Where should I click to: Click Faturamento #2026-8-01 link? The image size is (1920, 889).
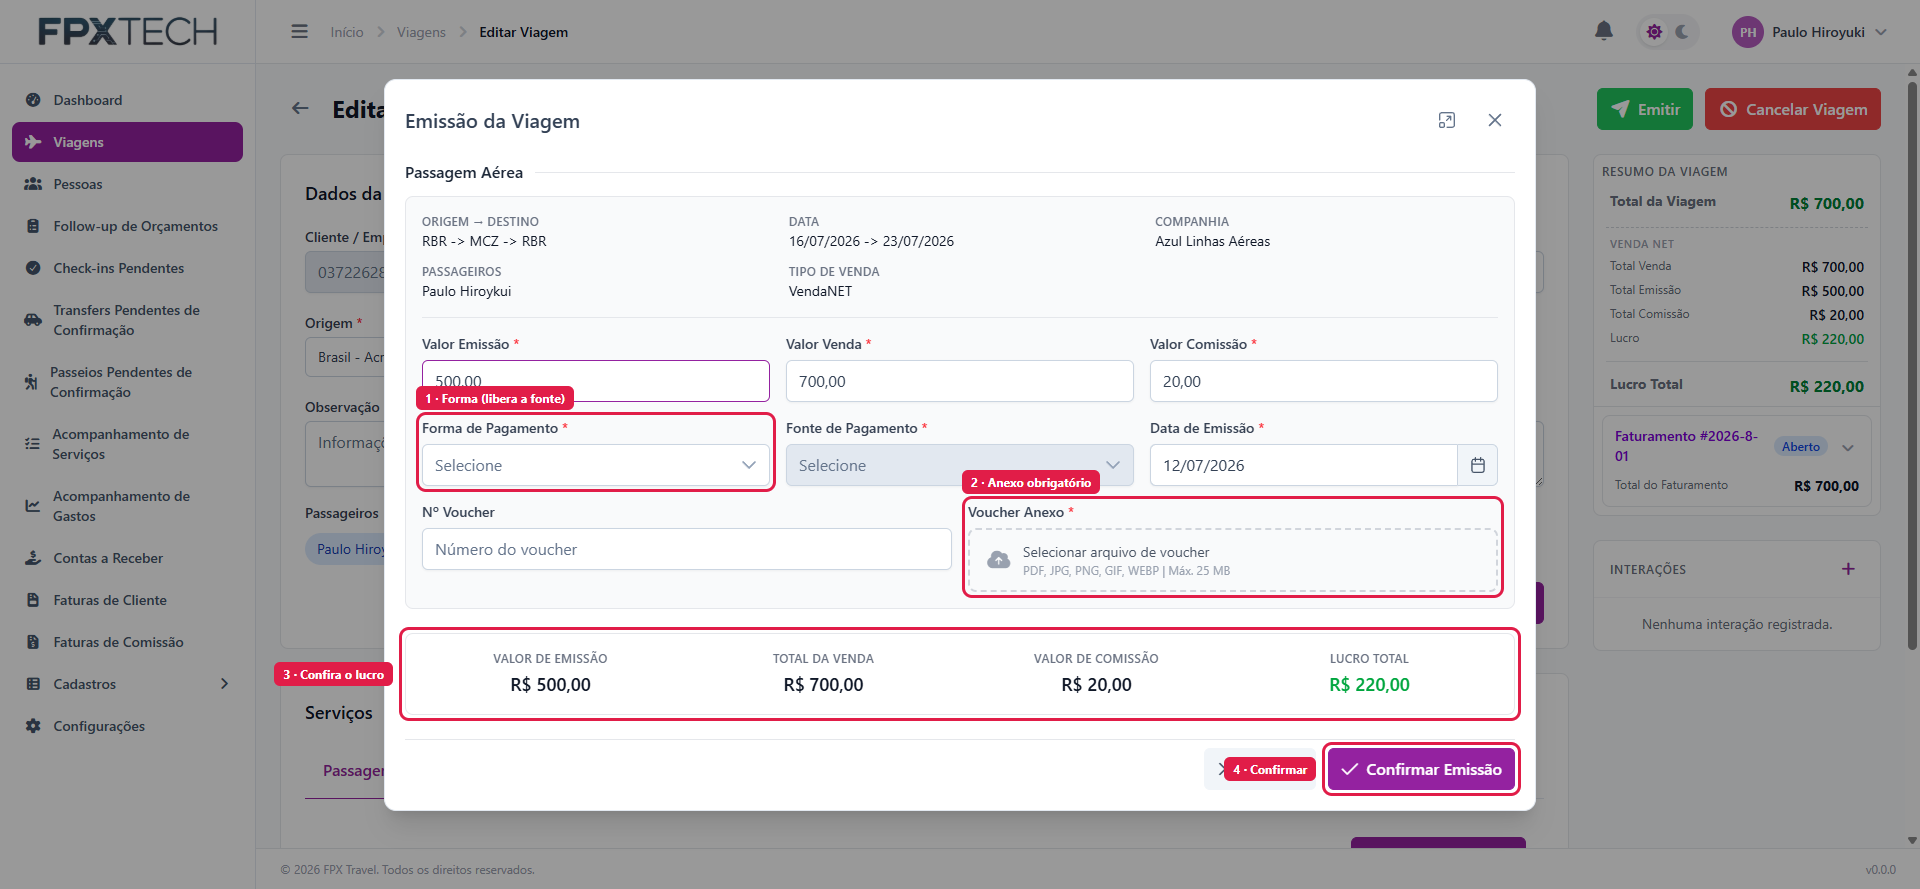coord(1686,446)
